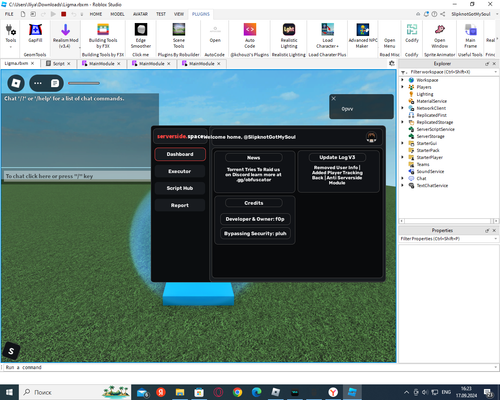The image size is (500, 400).
Task: Create a new file from quick toolbar
Action: tap(23, 14)
